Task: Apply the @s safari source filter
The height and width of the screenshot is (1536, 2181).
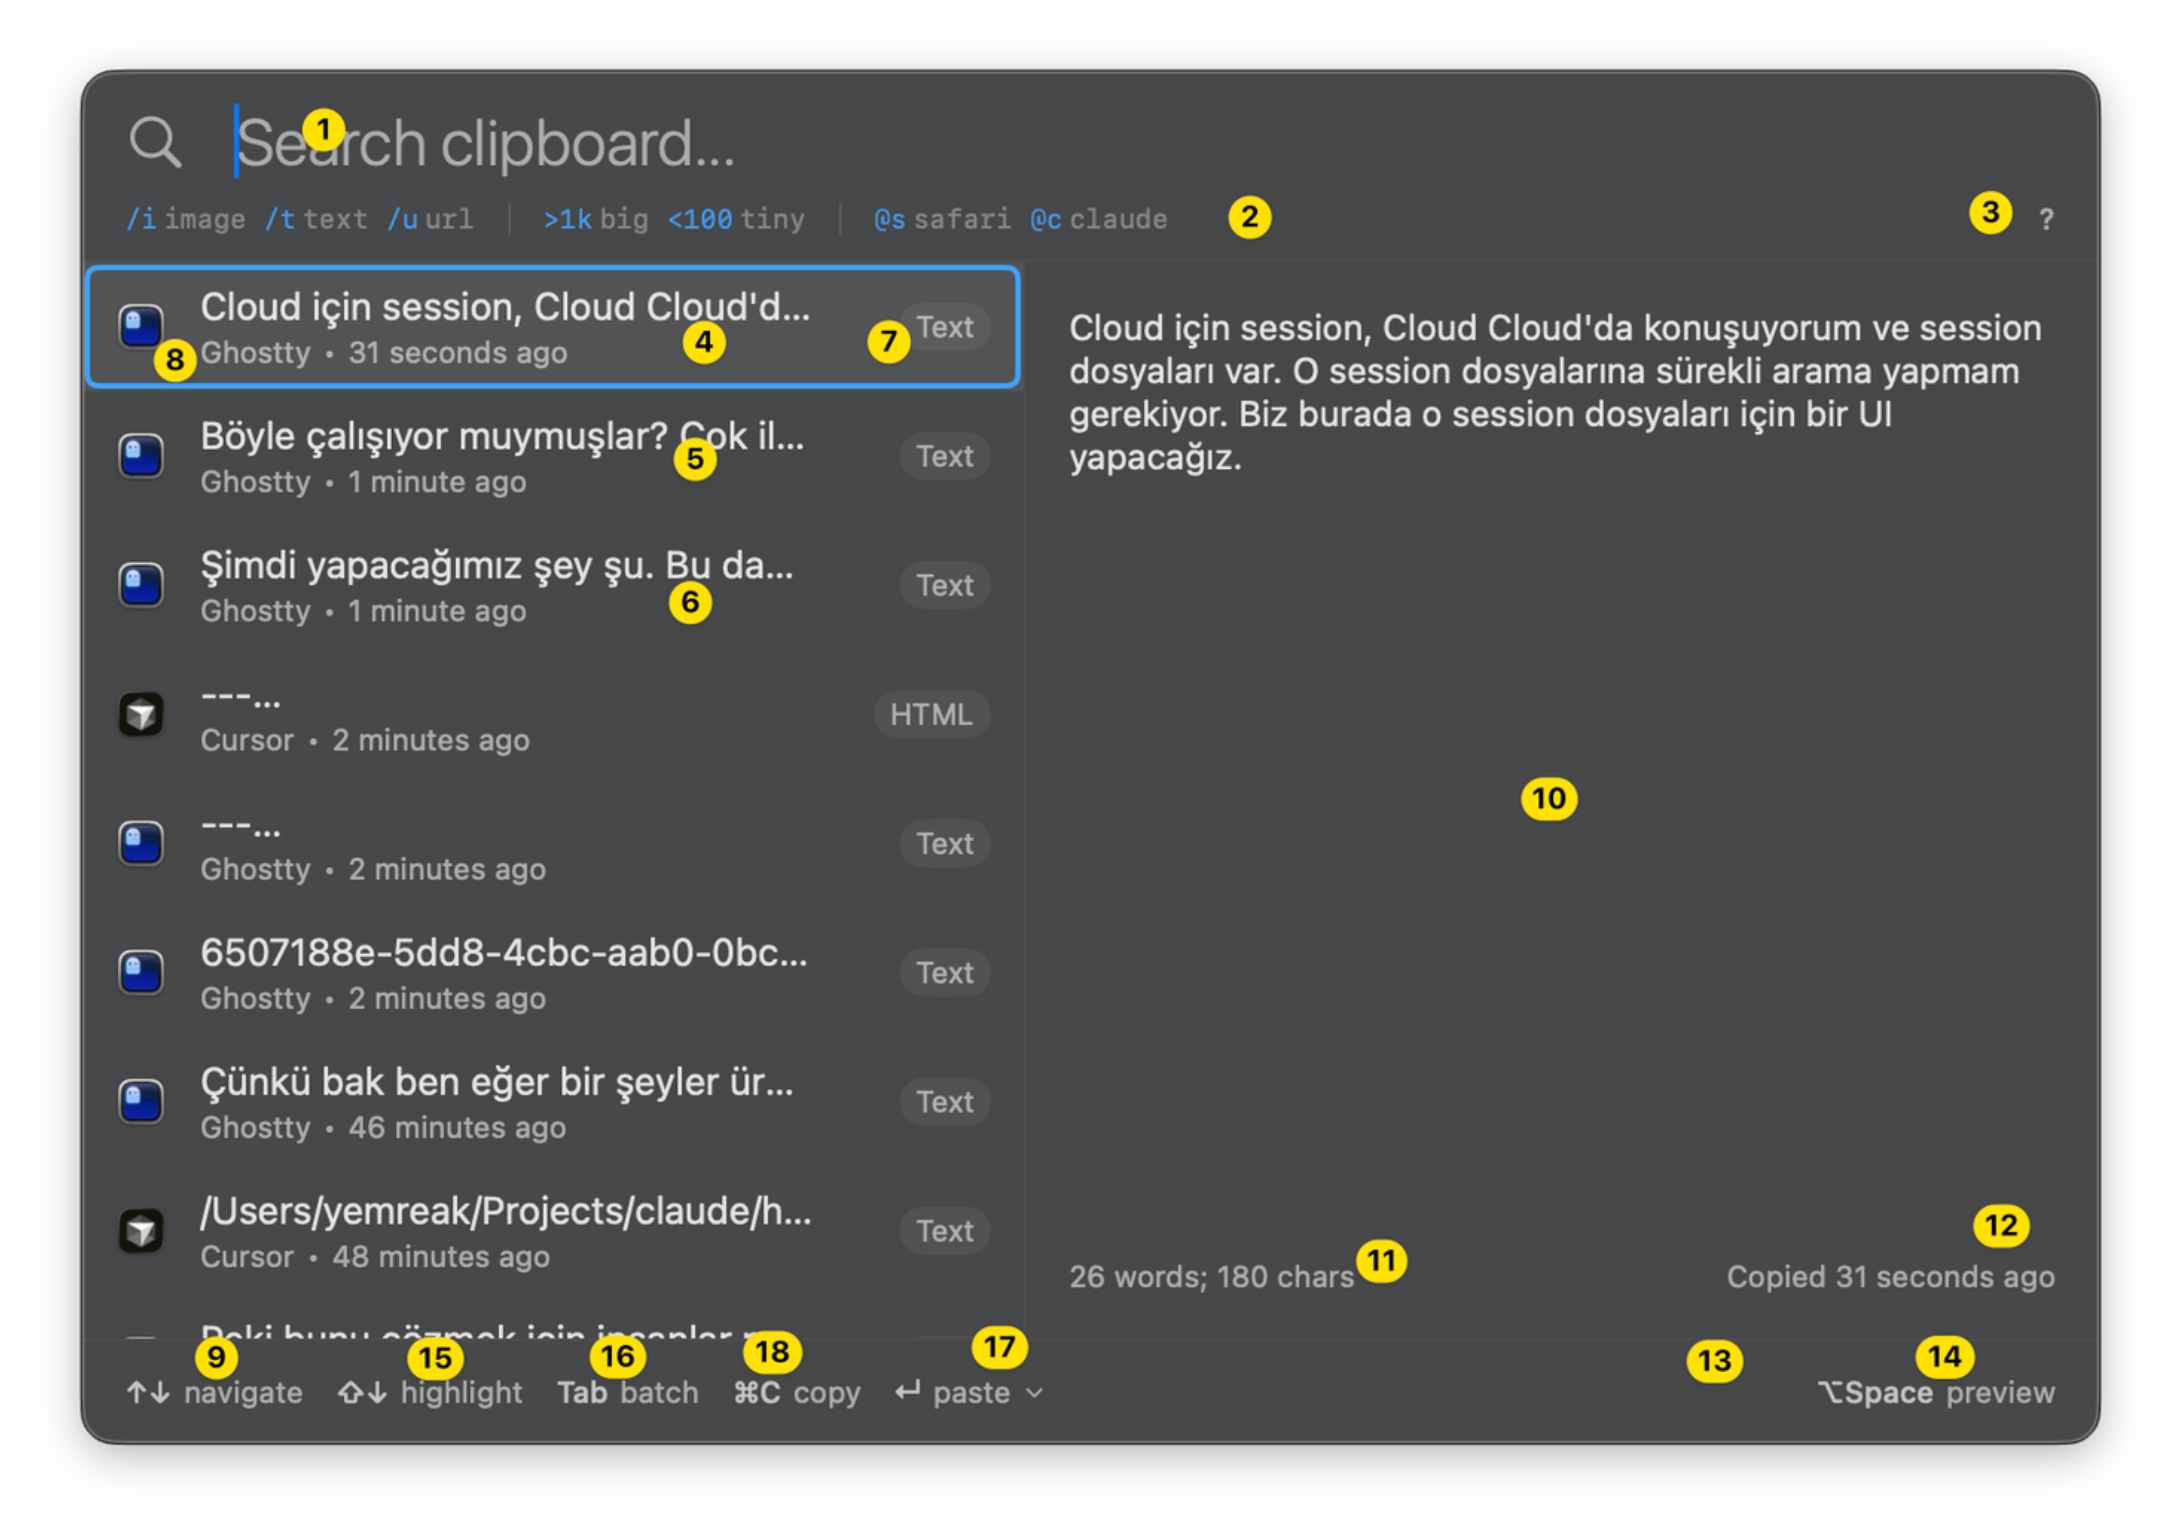Action: (x=941, y=219)
